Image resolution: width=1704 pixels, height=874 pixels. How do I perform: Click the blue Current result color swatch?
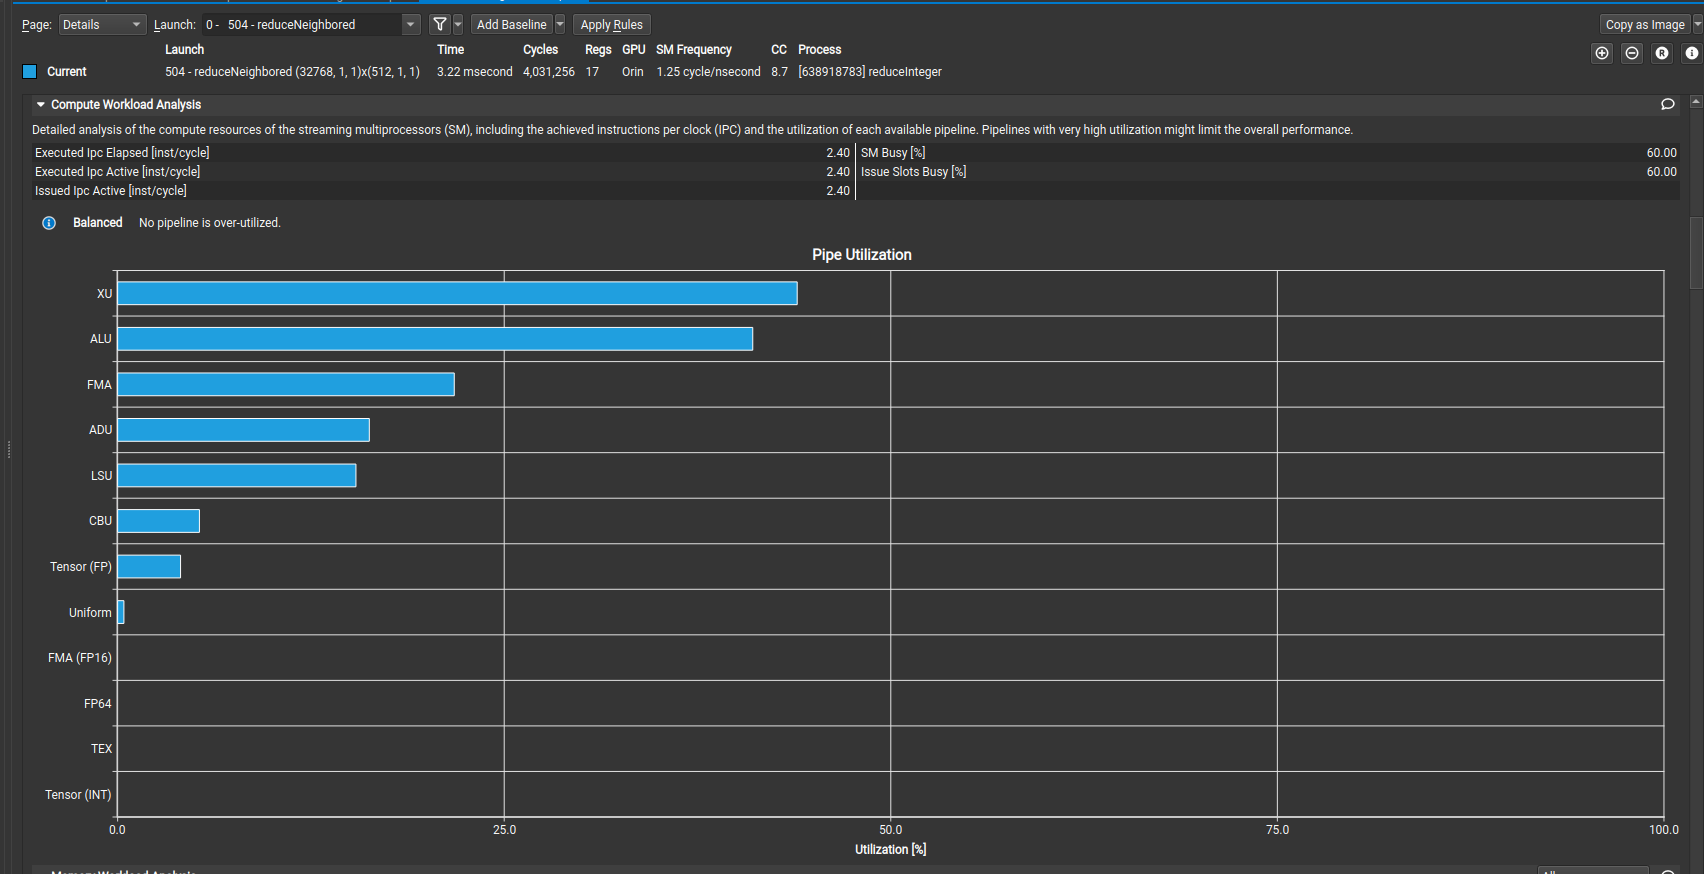pyautogui.click(x=30, y=71)
